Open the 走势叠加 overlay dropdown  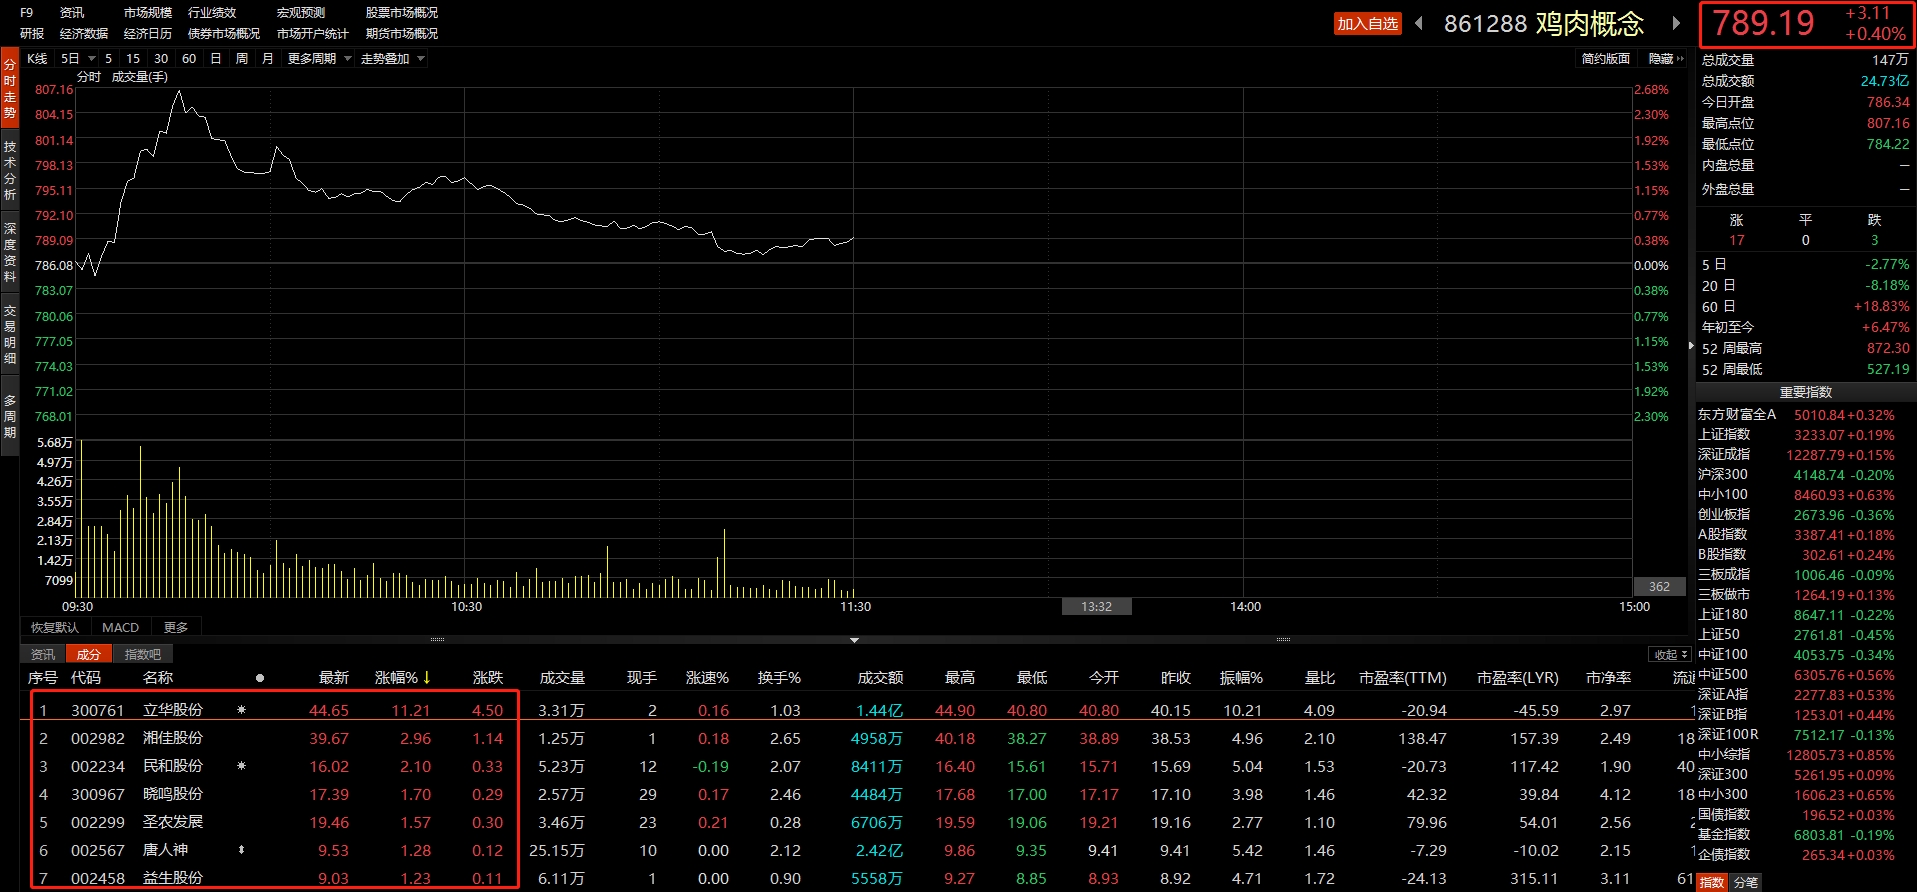(392, 59)
